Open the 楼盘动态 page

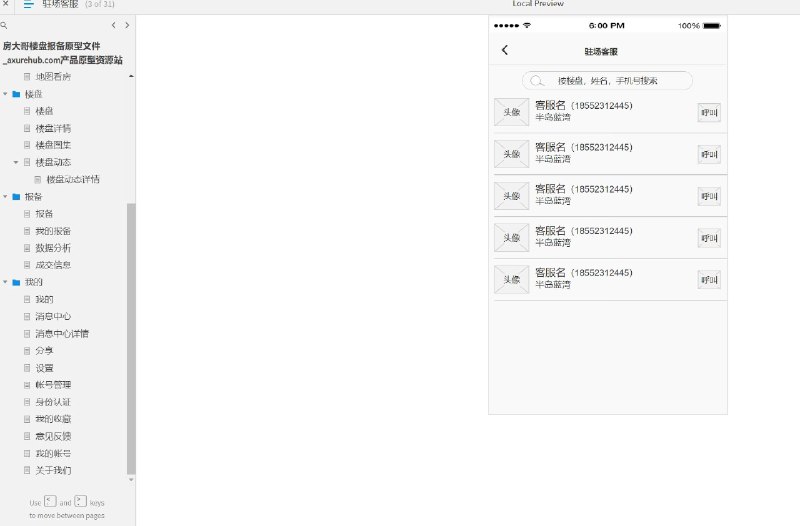pos(53,162)
